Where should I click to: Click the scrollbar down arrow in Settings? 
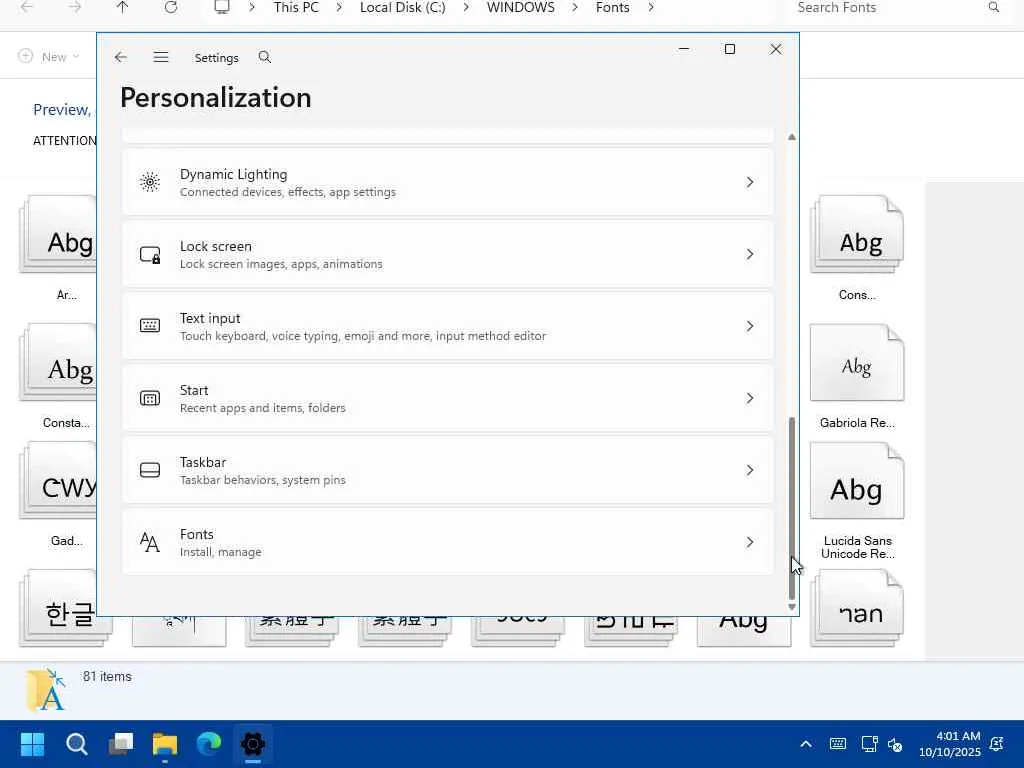pyautogui.click(x=792, y=607)
